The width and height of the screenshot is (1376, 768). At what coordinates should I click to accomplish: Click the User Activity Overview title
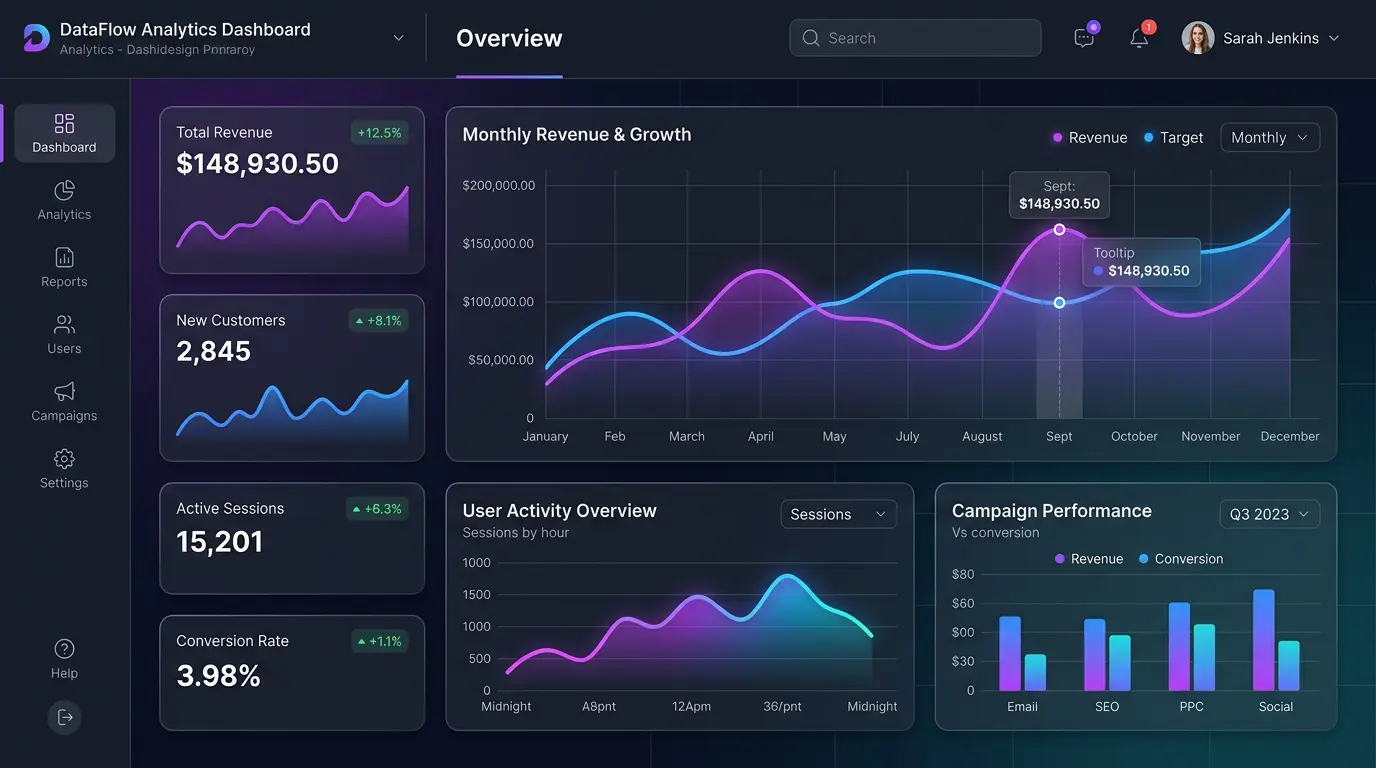[x=560, y=511]
